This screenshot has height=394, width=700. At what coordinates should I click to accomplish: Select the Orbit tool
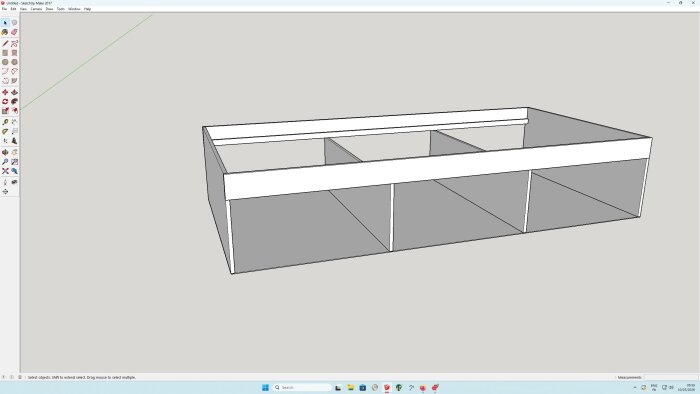tap(5, 153)
